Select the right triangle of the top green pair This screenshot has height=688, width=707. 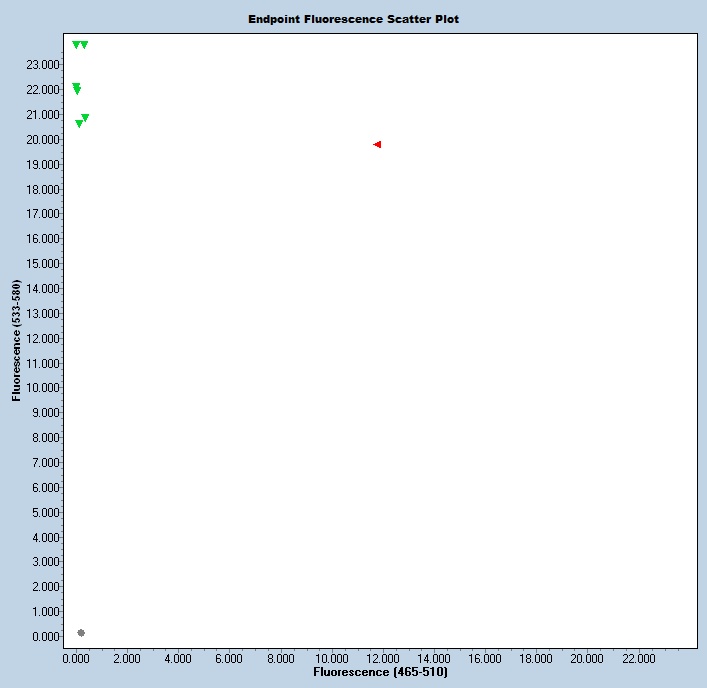pyautogui.click(x=84, y=45)
